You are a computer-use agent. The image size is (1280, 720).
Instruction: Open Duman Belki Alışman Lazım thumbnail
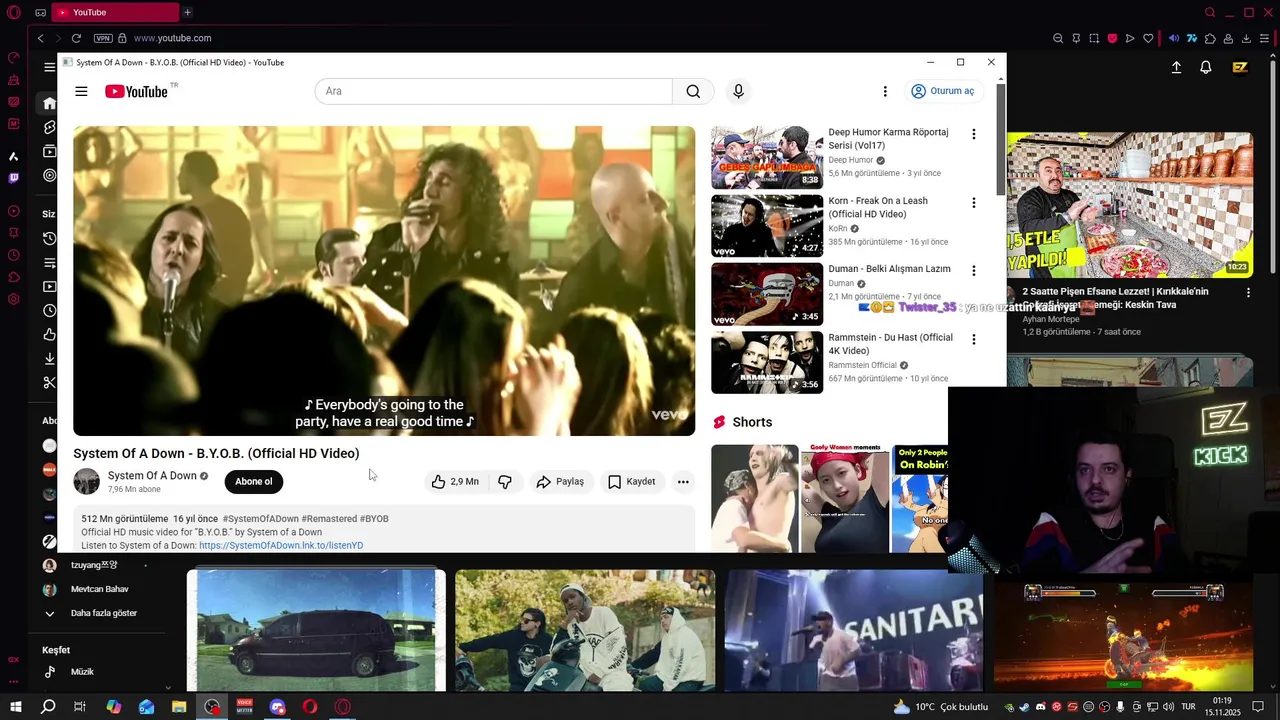(767, 294)
